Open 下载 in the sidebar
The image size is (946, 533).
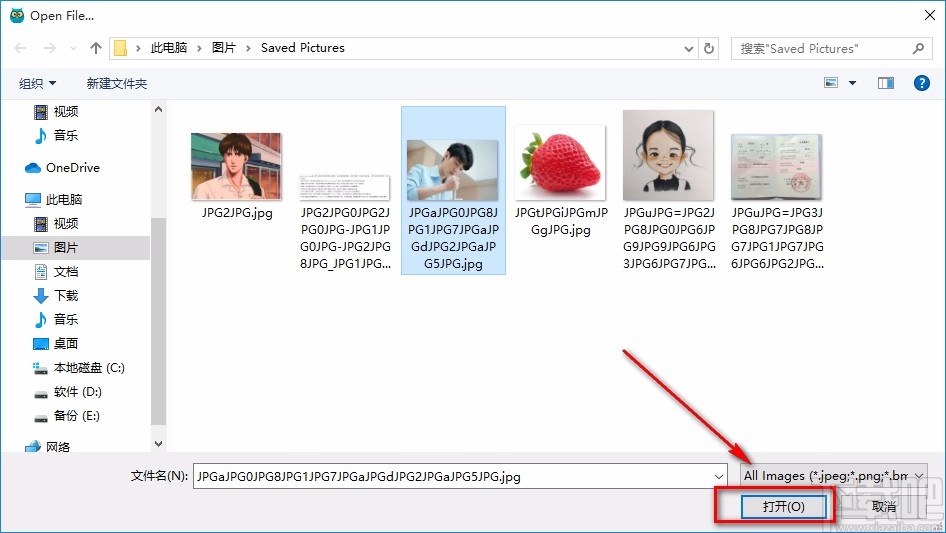56,296
